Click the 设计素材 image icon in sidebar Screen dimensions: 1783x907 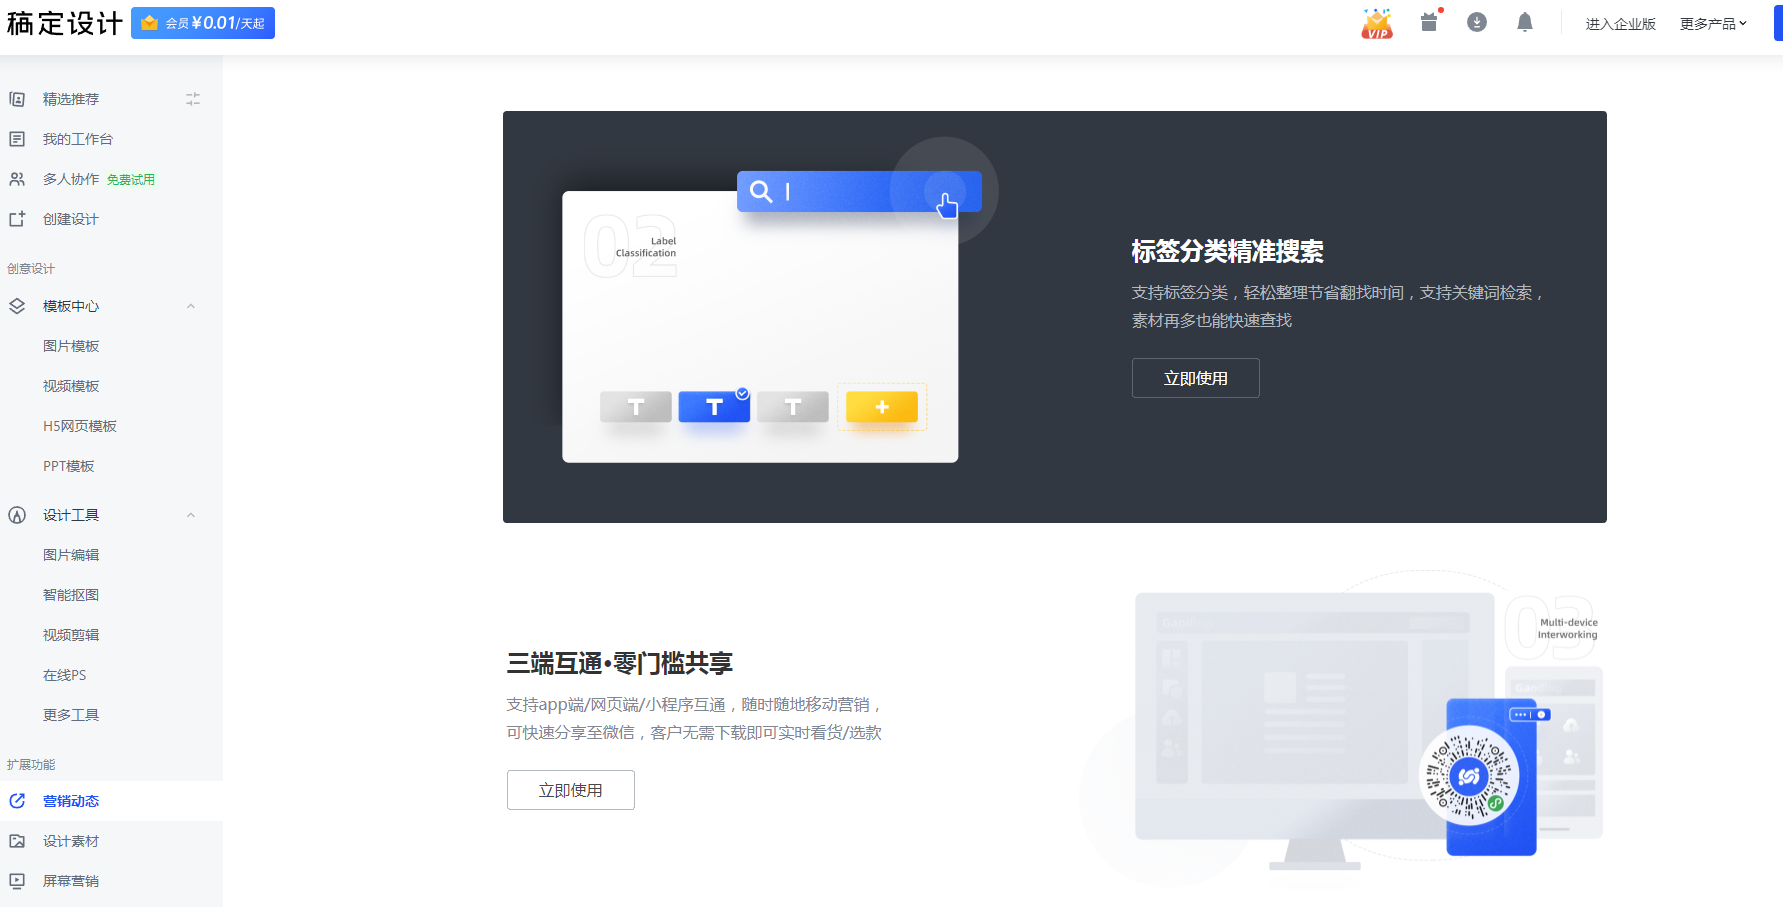[17, 841]
